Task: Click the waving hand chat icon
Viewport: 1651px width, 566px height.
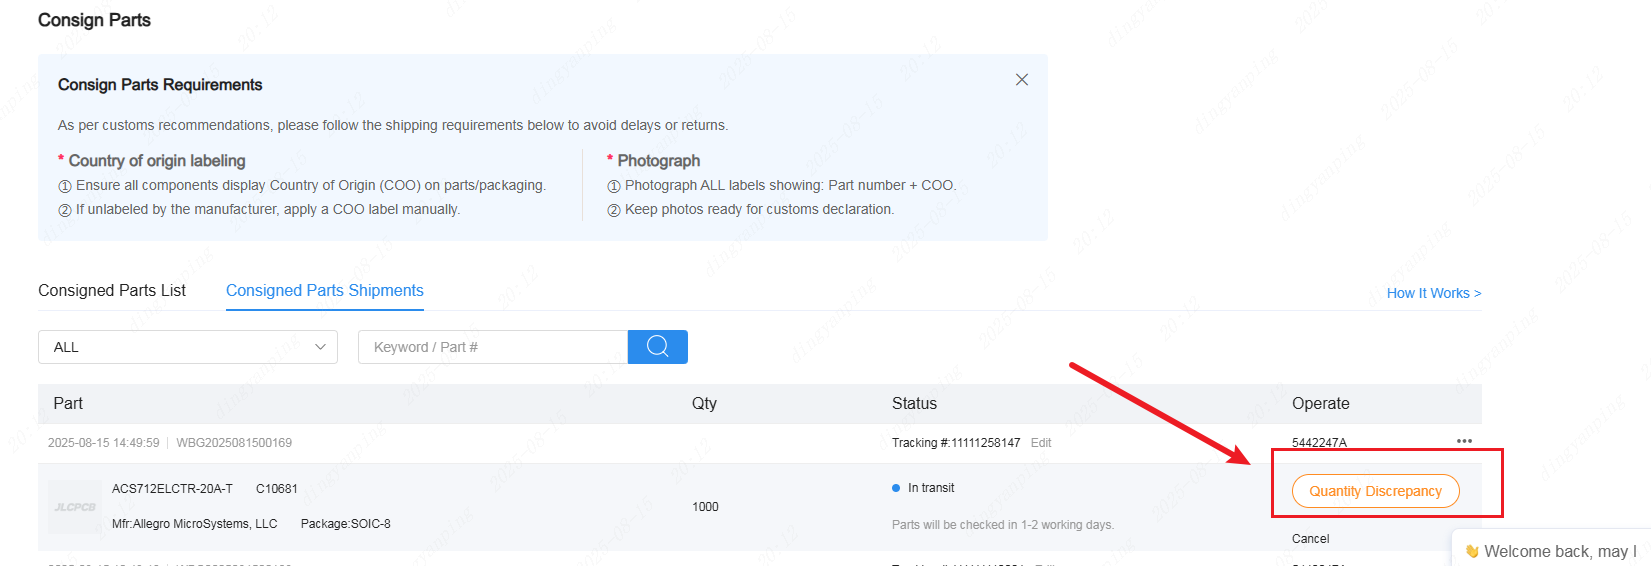Action: pyautogui.click(x=1472, y=551)
